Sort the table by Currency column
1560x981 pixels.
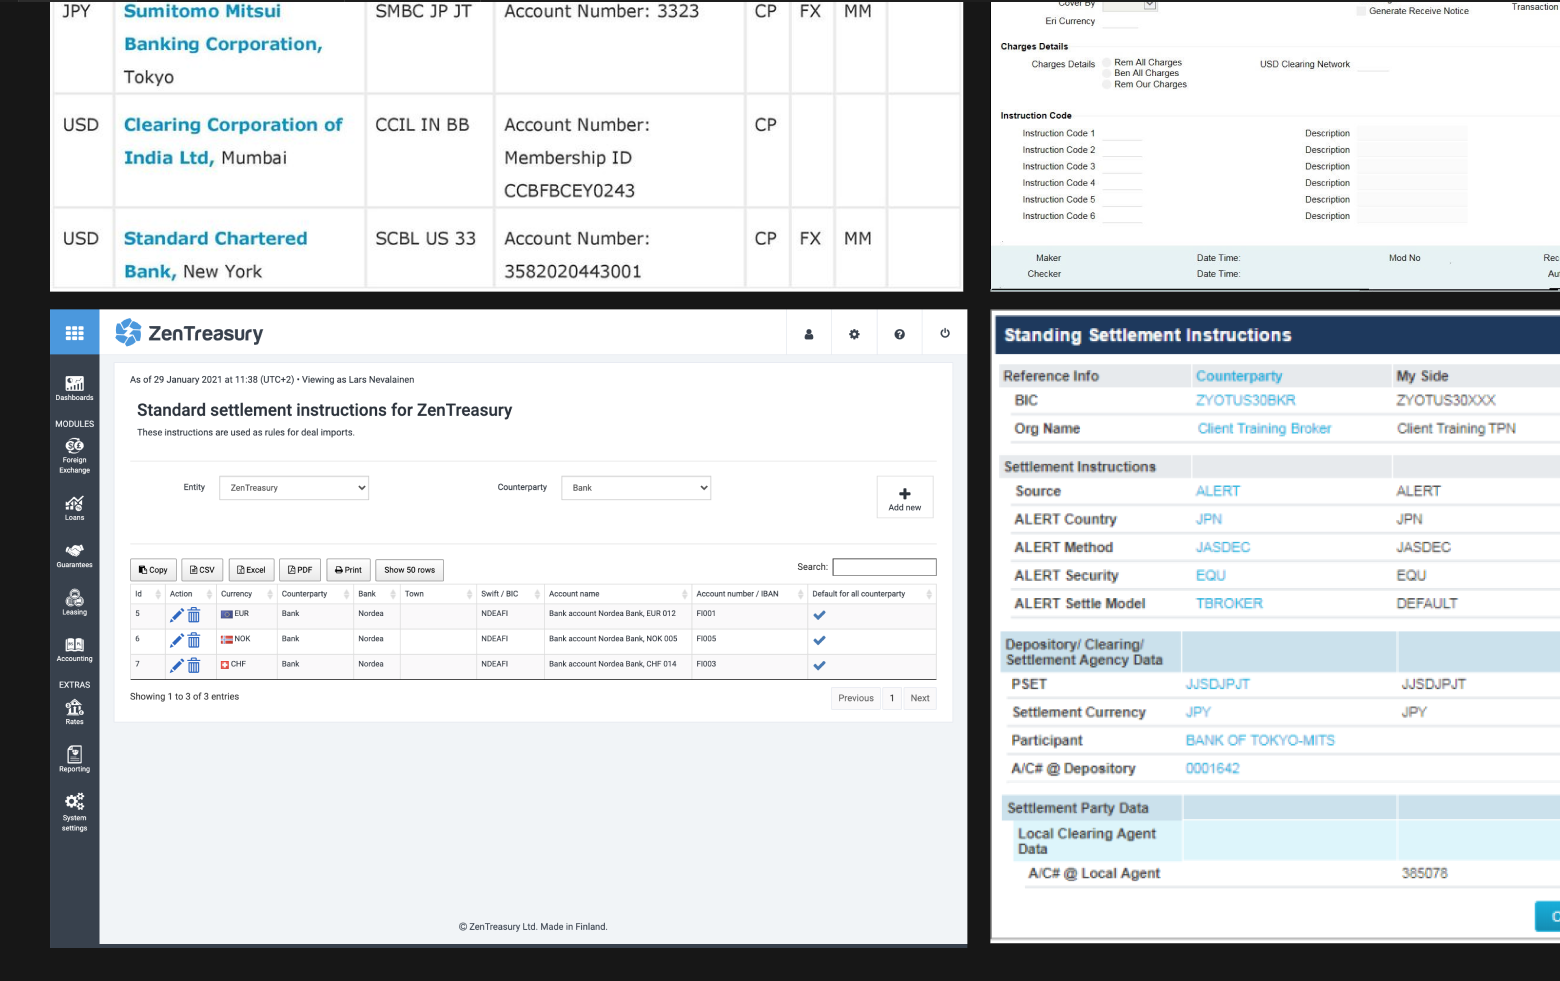(x=246, y=594)
